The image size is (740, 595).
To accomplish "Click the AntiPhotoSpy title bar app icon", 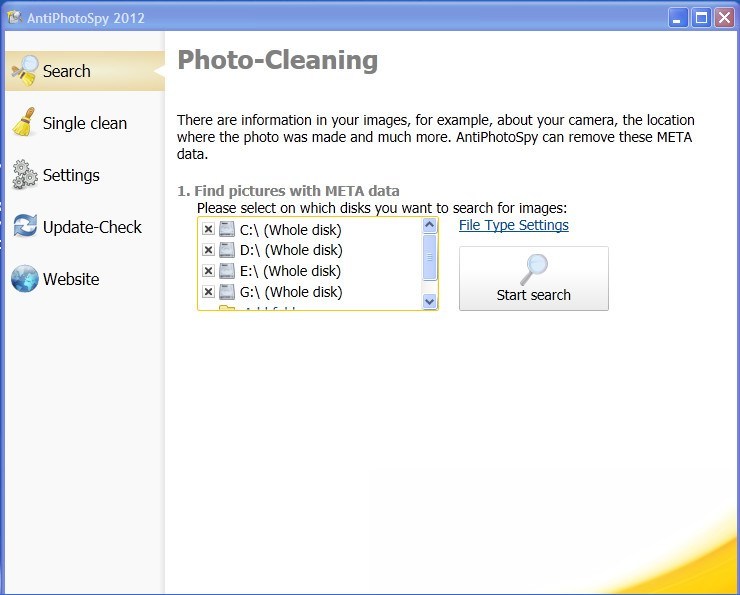I will click(15, 18).
